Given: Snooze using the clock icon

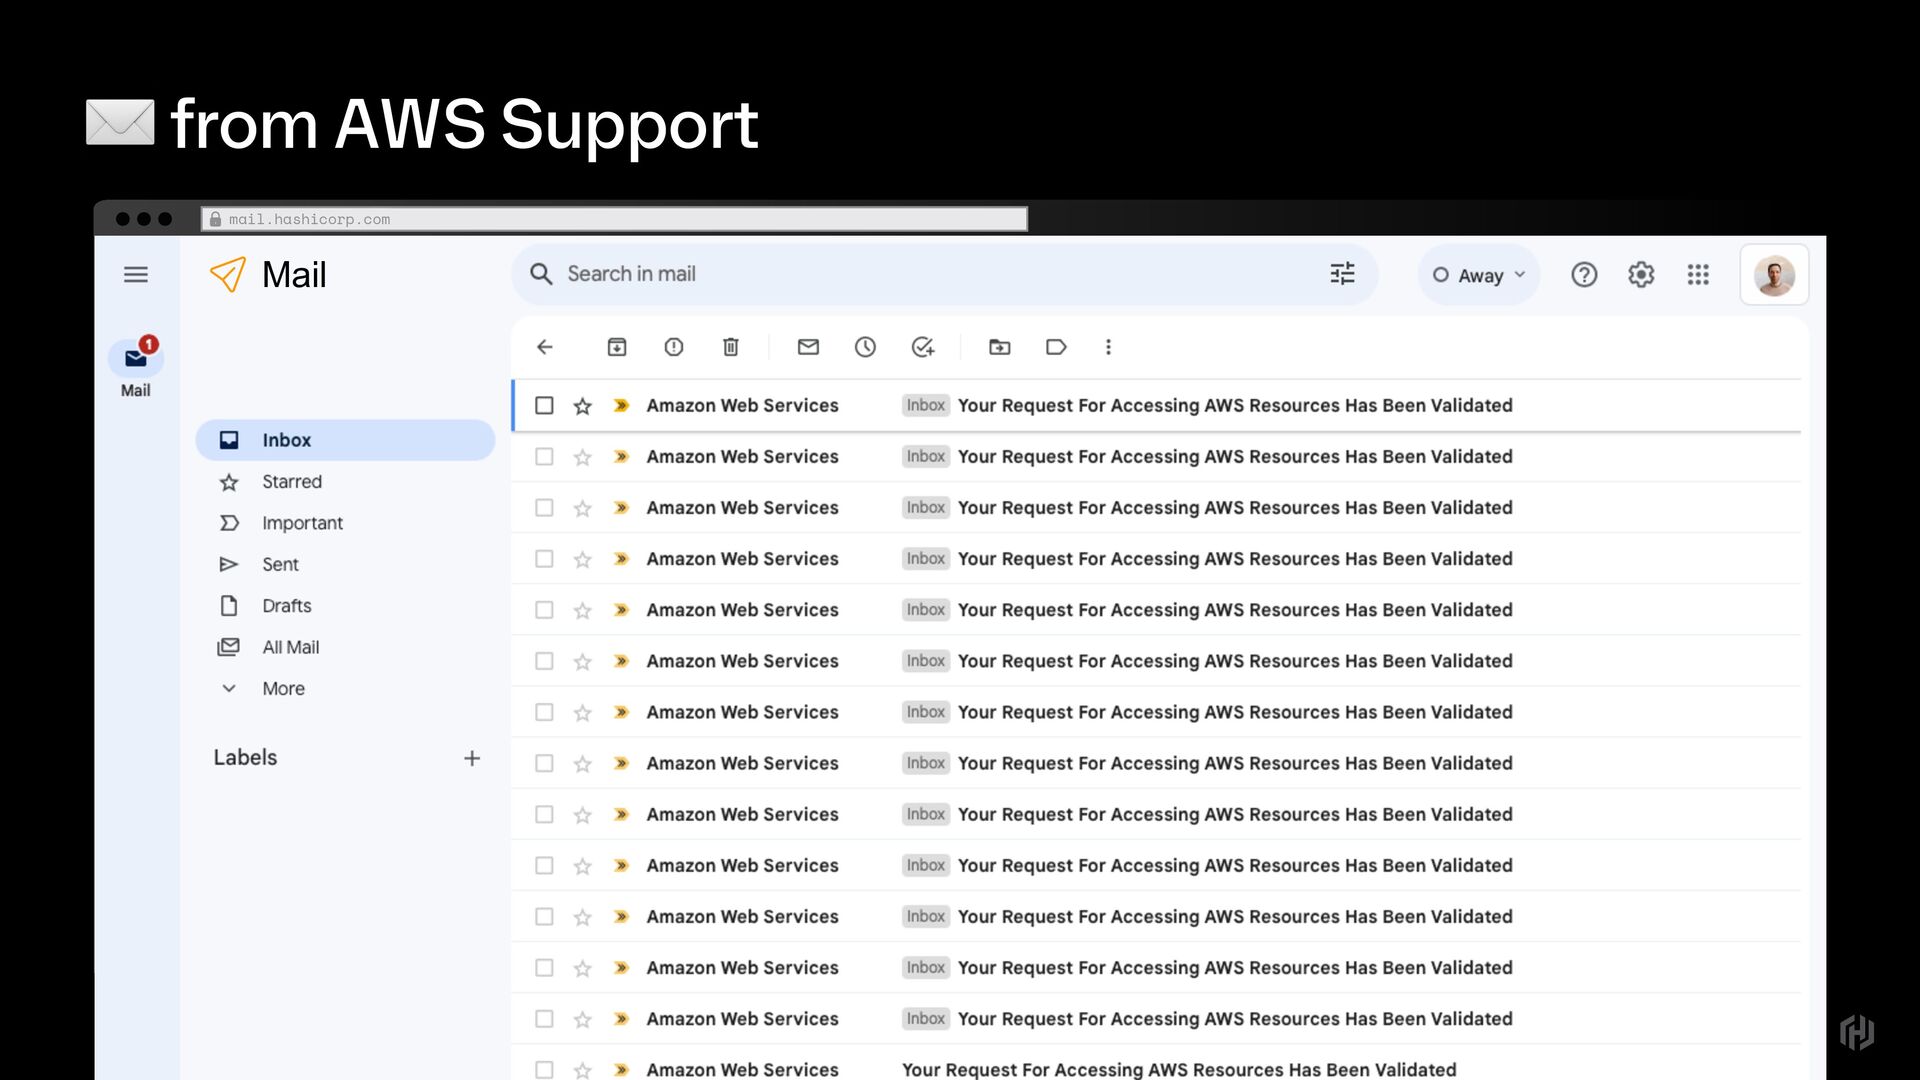Looking at the screenshot, I should pyautogui.click(x=865, y=347).
